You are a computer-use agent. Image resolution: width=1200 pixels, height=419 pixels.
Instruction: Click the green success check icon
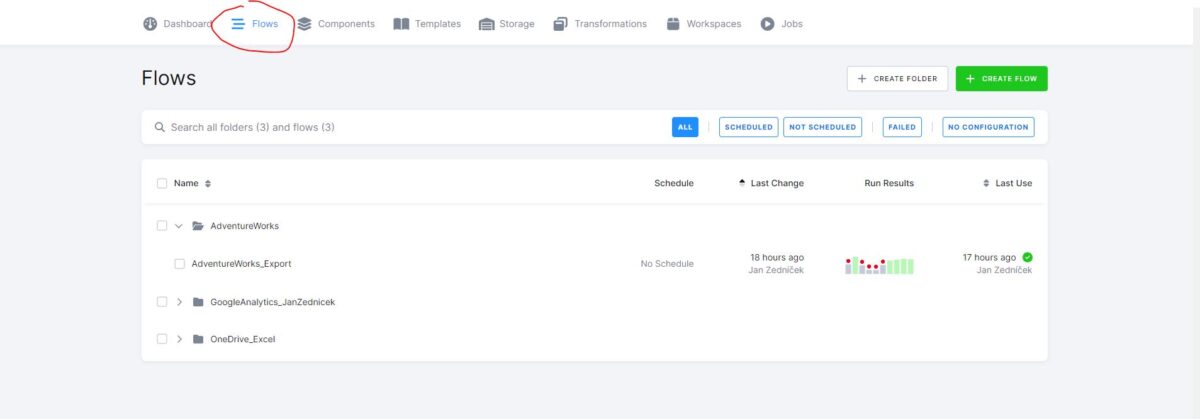click(1028, 257)
